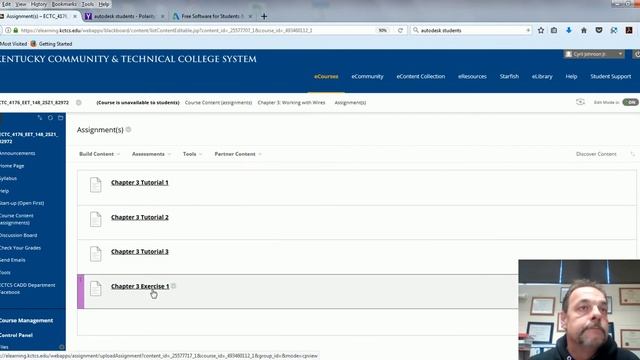640x360 pixels.
Task: Open the downloads arrow icon in the browser toolbar
Action: pos(569,30)
